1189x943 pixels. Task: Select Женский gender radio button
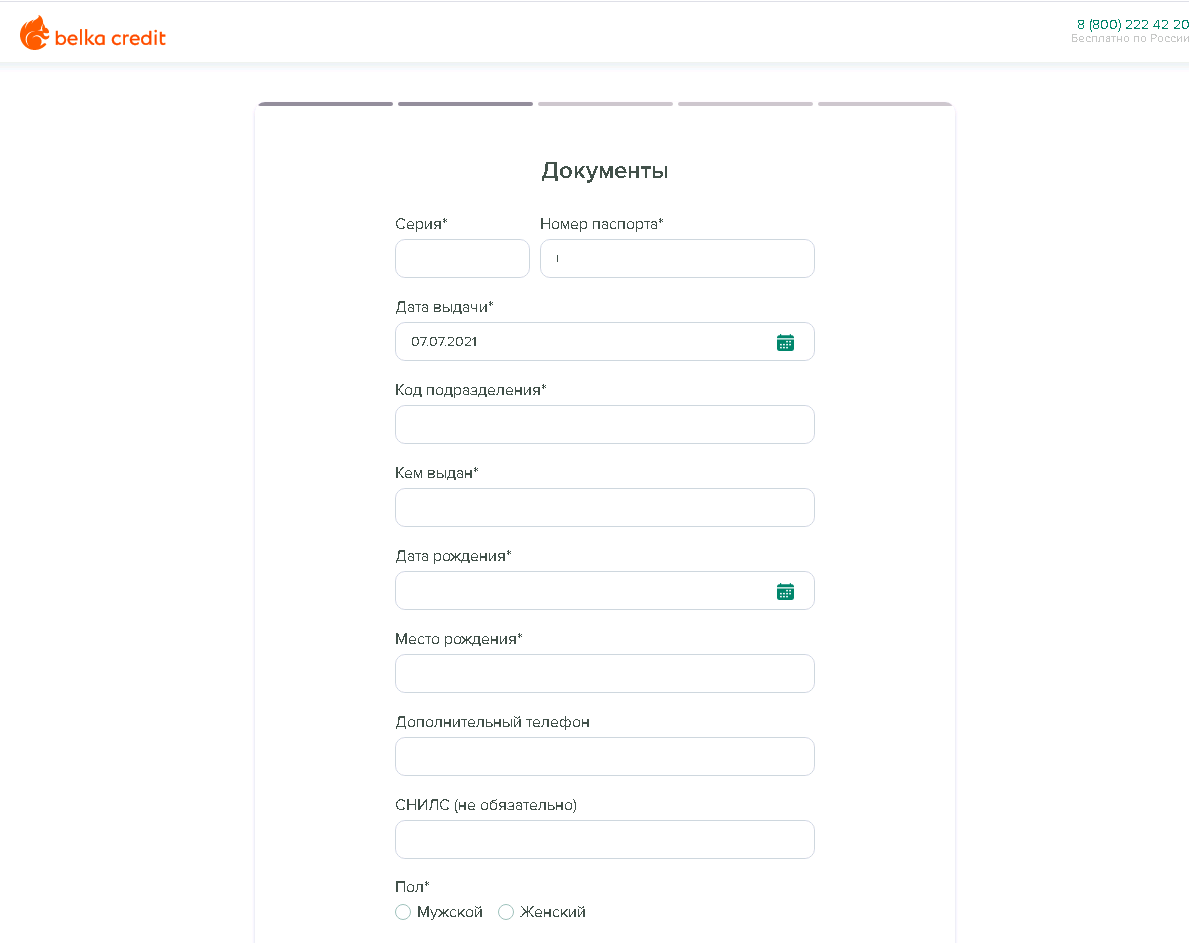[506, 912]
